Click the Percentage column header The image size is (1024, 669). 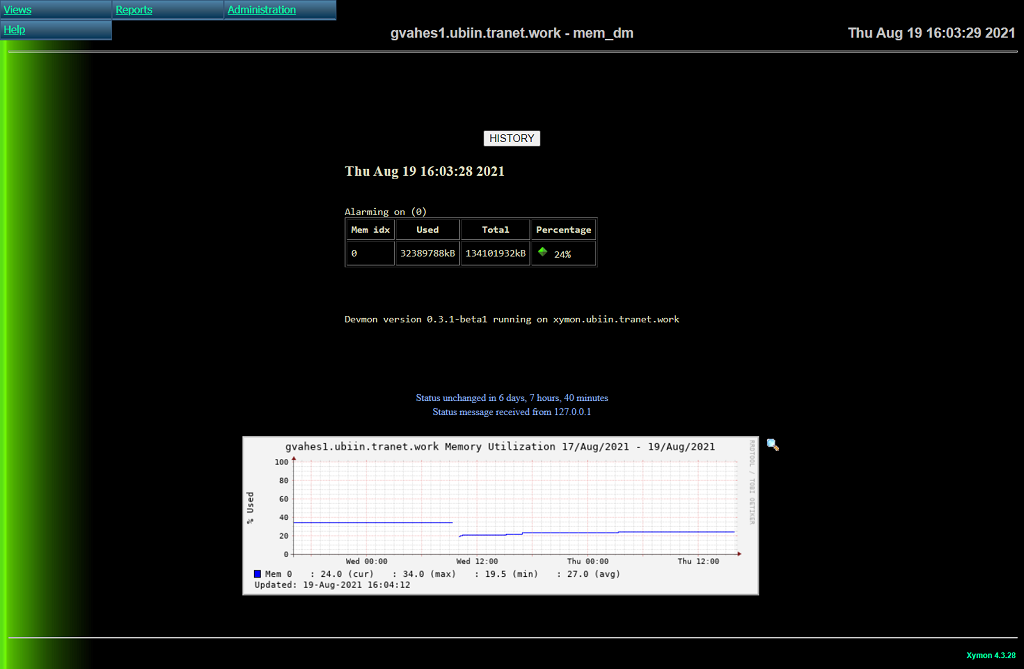pos(564,230)
